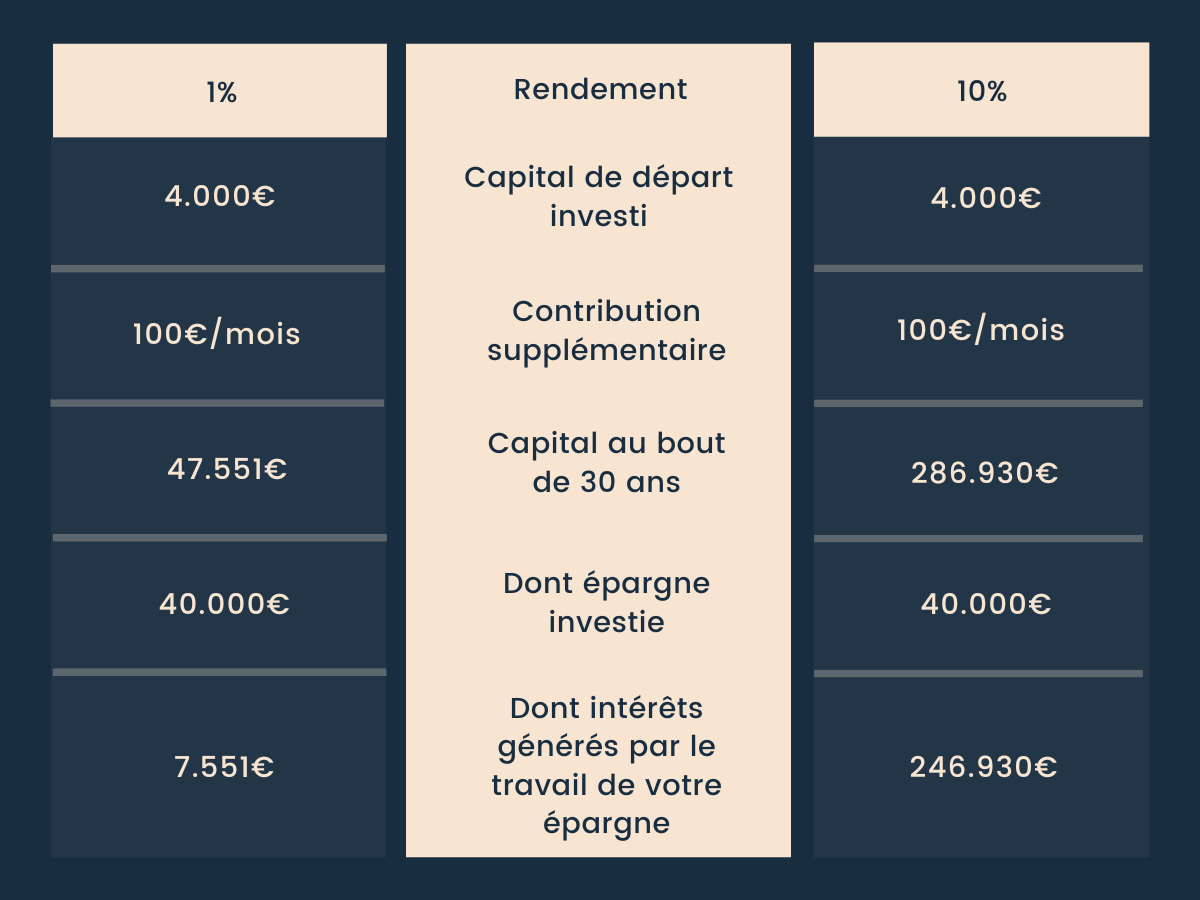The image size is (1200, 900).
Task: Click the 47.551€ value
Action: coord(227,469)
